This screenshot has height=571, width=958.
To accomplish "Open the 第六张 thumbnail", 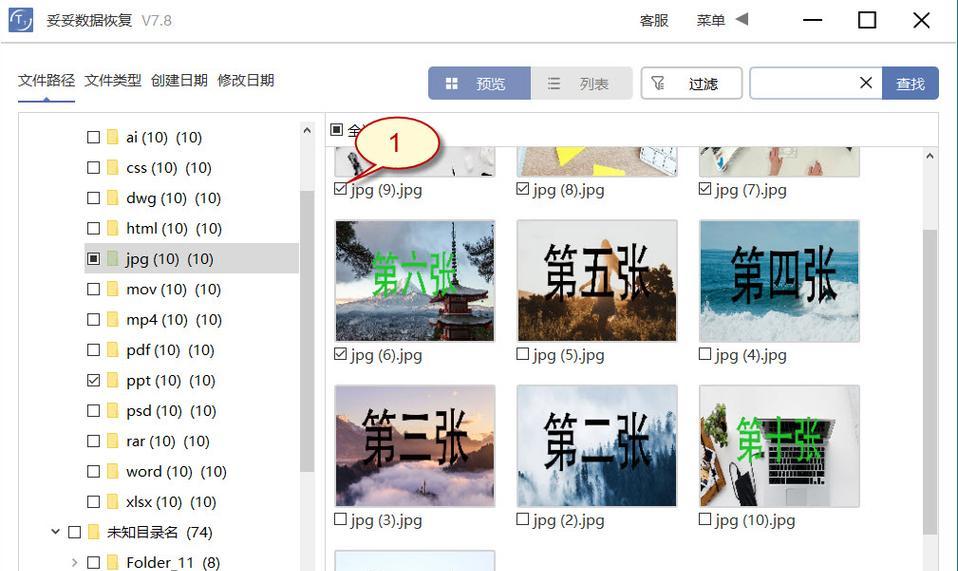I will pos(415,280).
